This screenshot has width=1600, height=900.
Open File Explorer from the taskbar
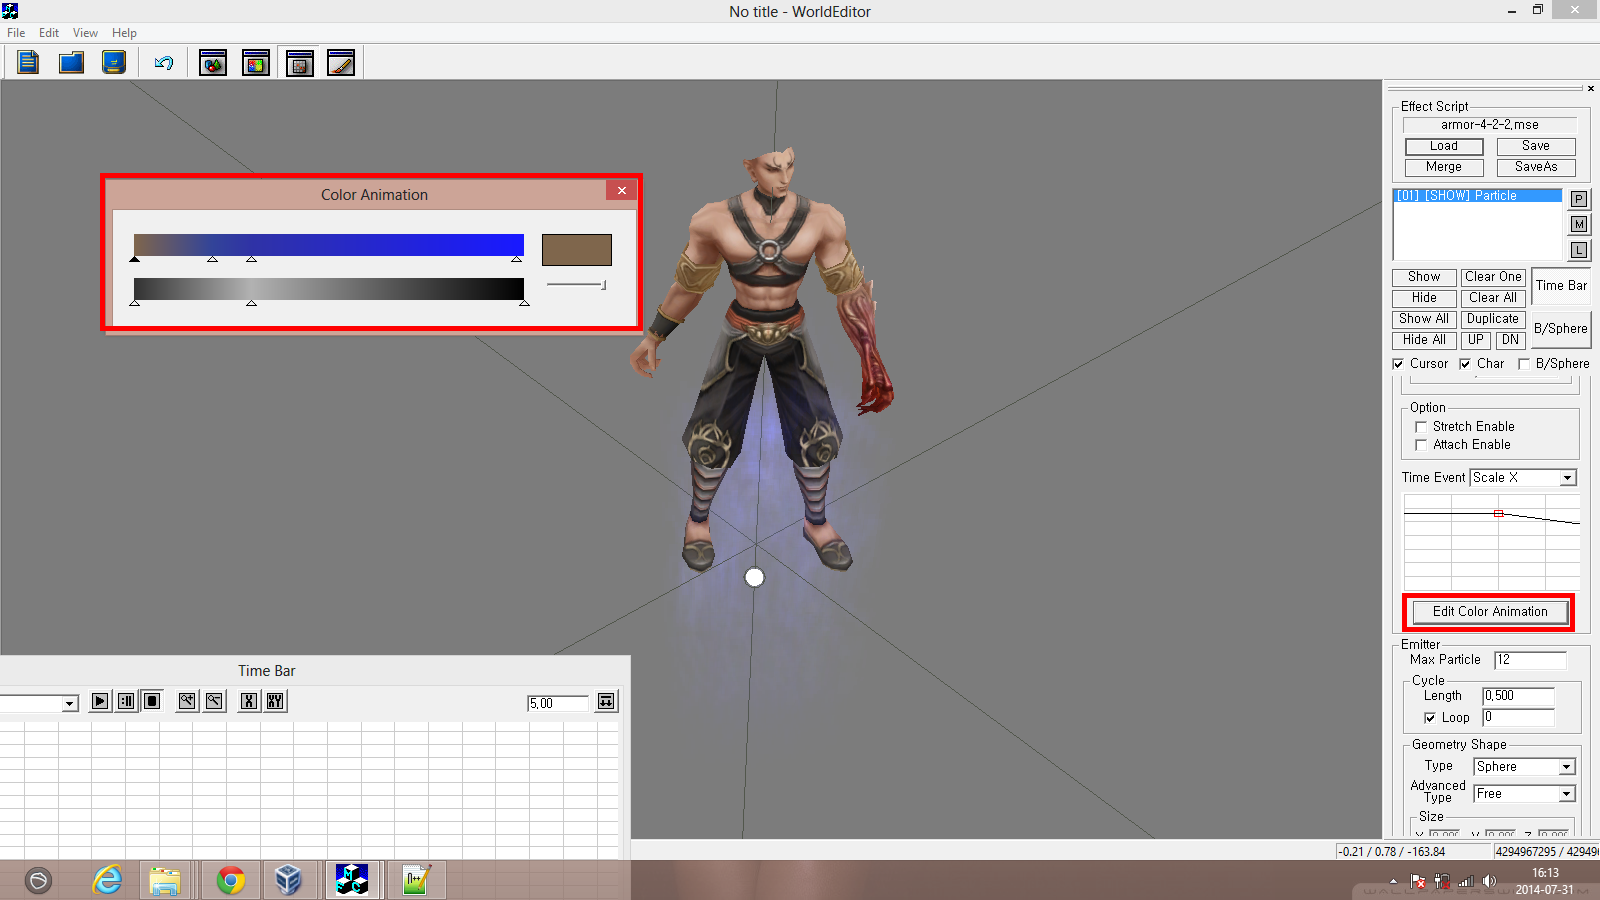(x=165, y=880)
